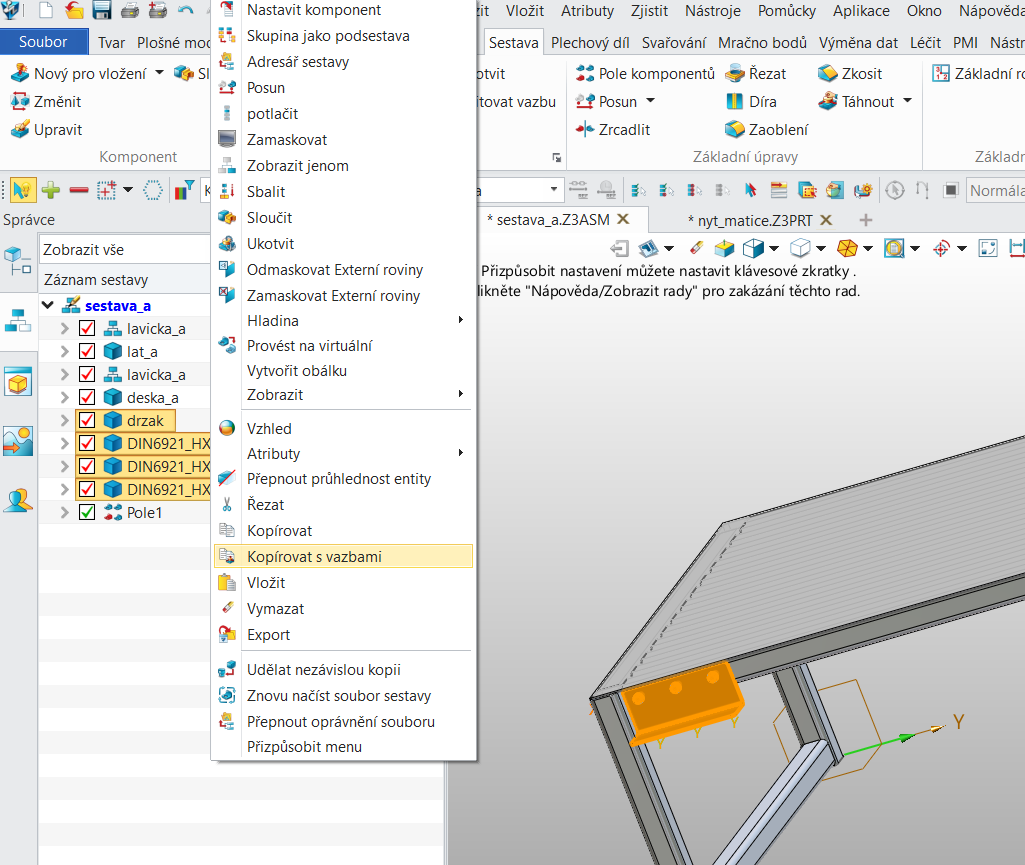Select the Díra hole tool

(x=735, y=102)
